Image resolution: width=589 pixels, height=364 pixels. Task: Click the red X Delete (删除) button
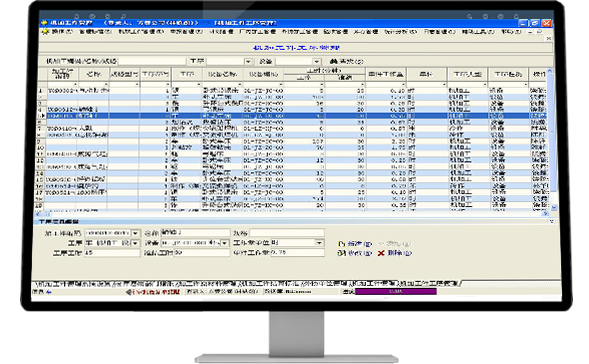(x=394, y=253)
